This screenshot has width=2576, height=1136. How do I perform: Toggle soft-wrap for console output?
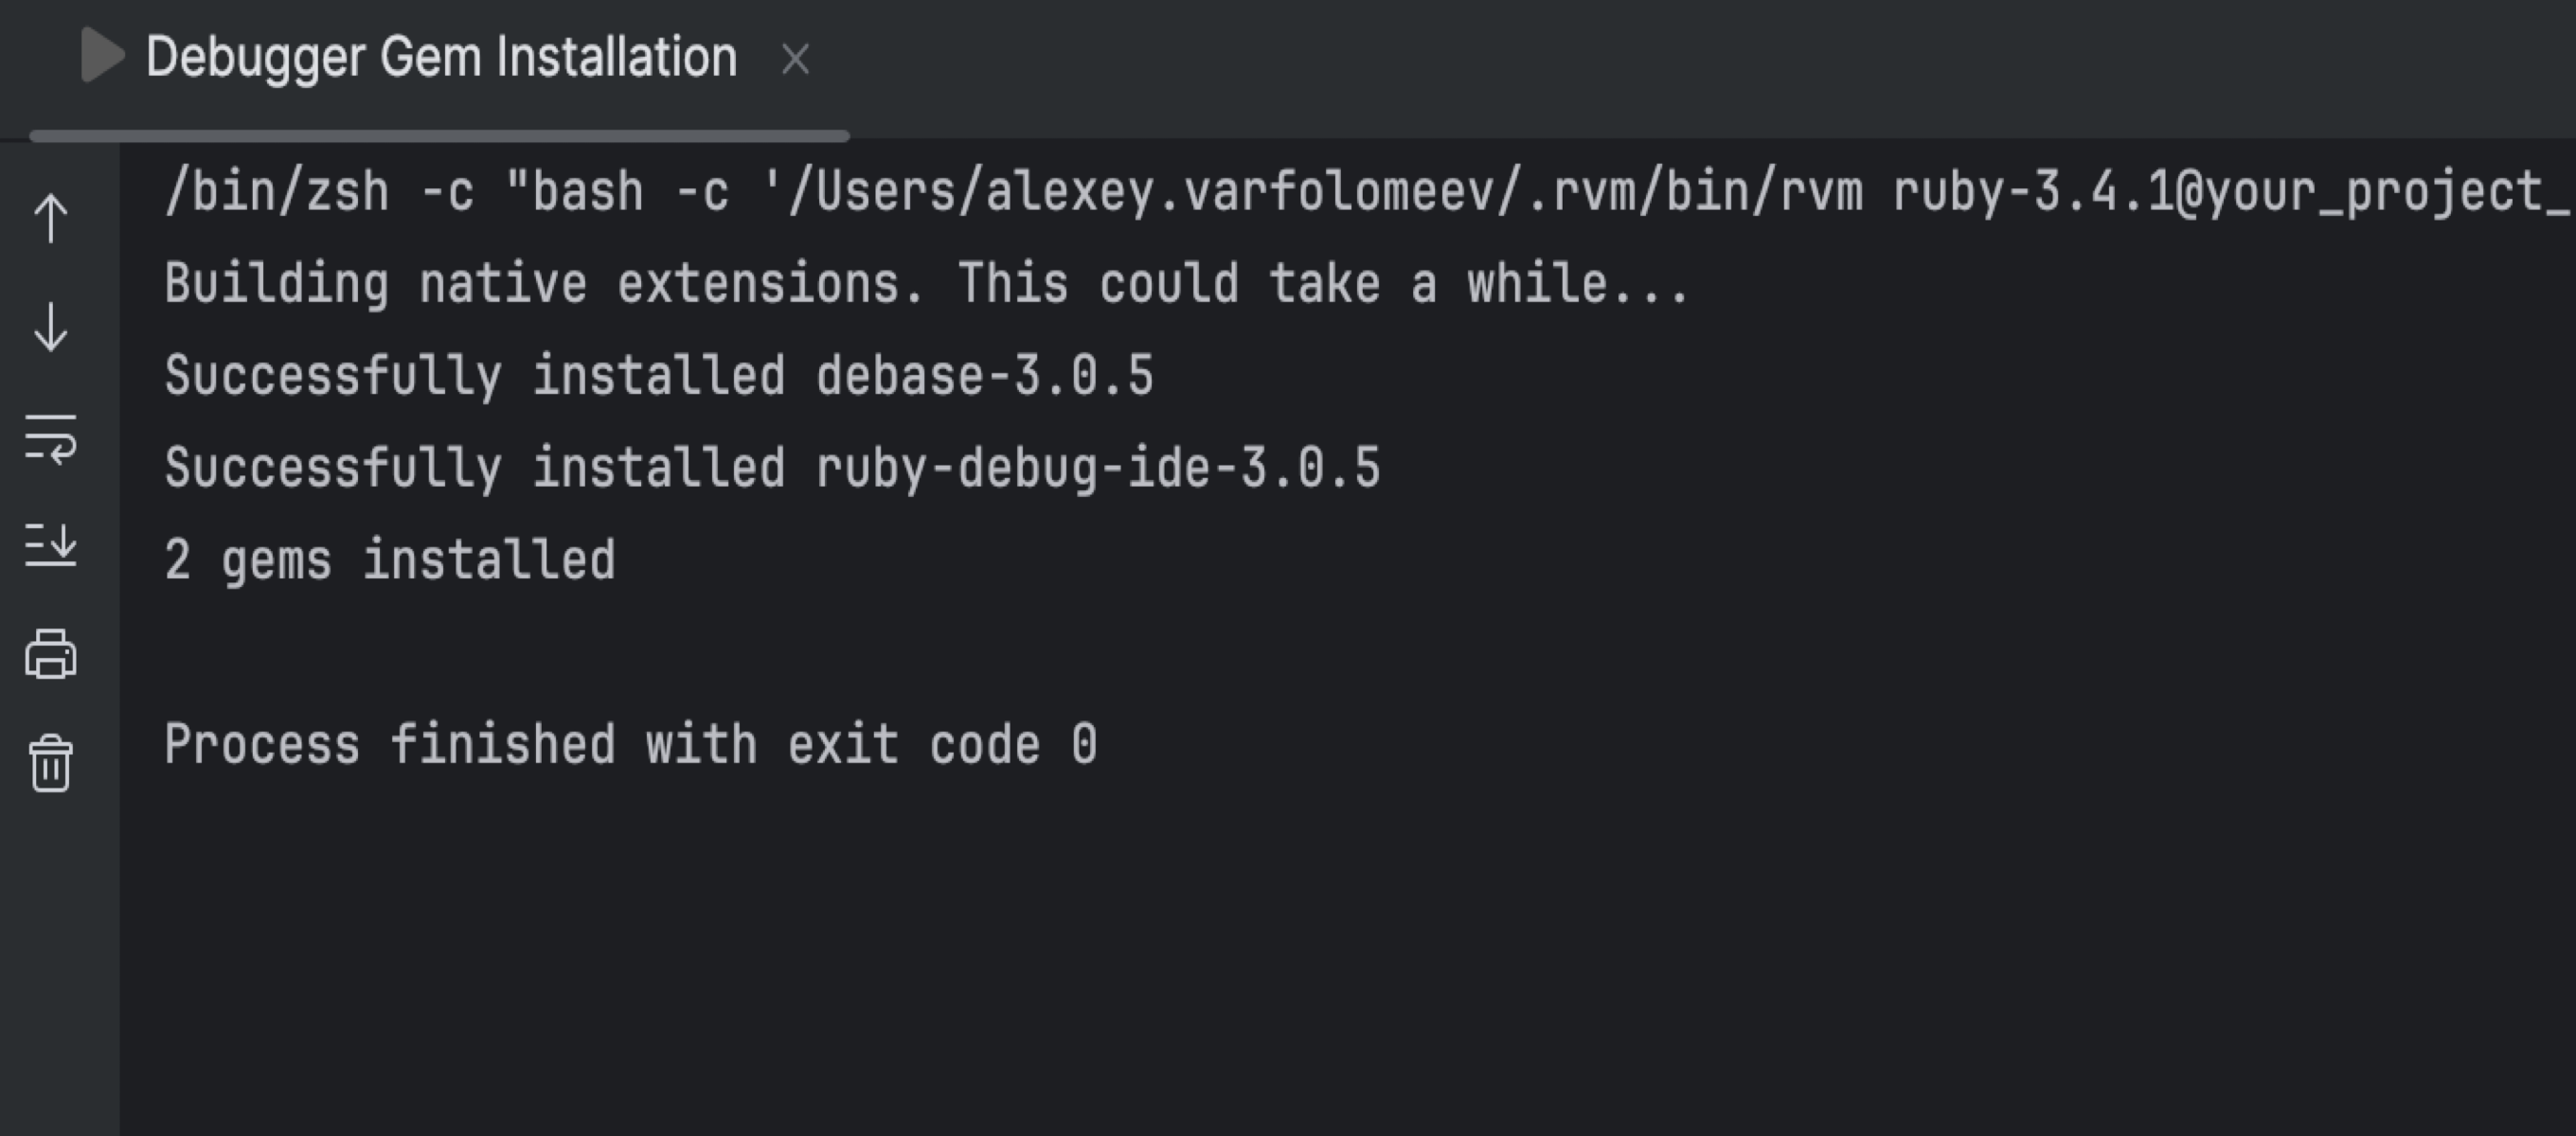point(51,439)
